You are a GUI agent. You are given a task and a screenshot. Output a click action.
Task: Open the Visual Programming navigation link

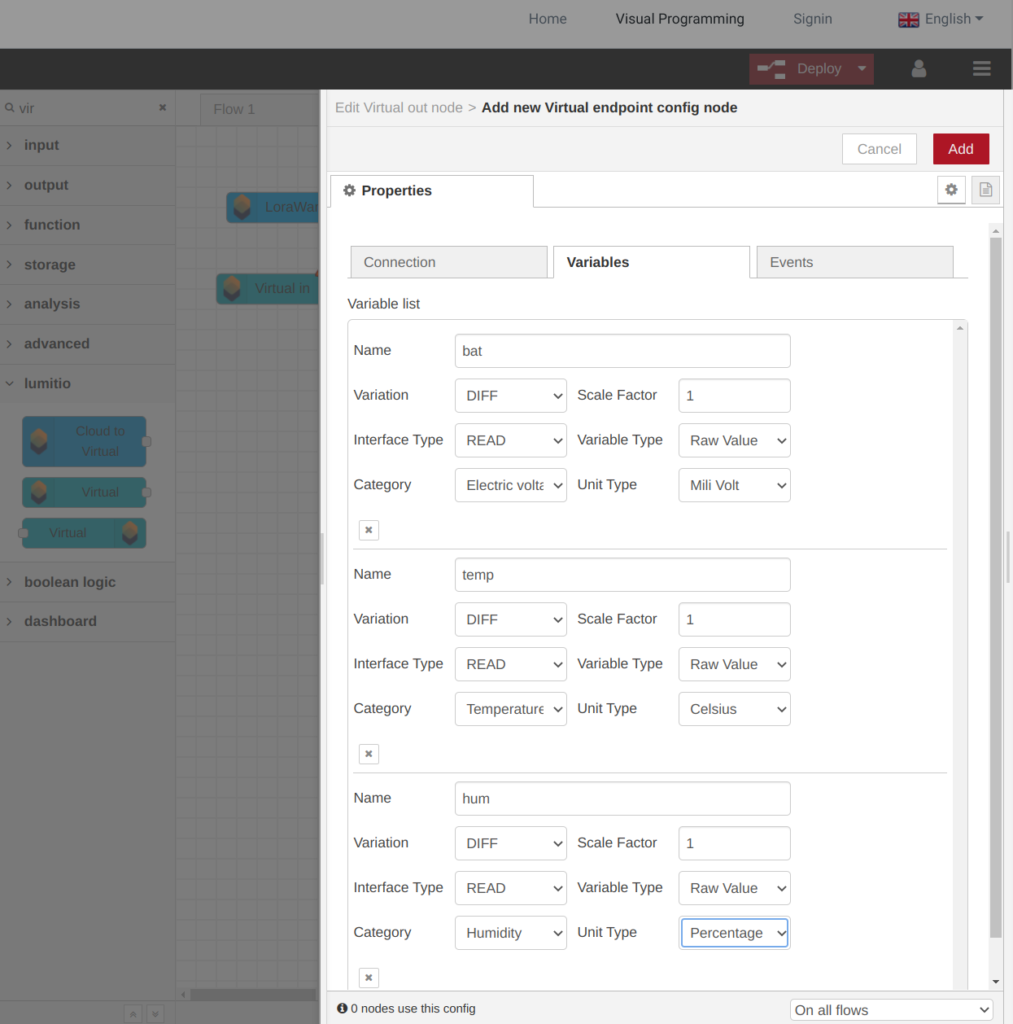click(x=679, y=19)
